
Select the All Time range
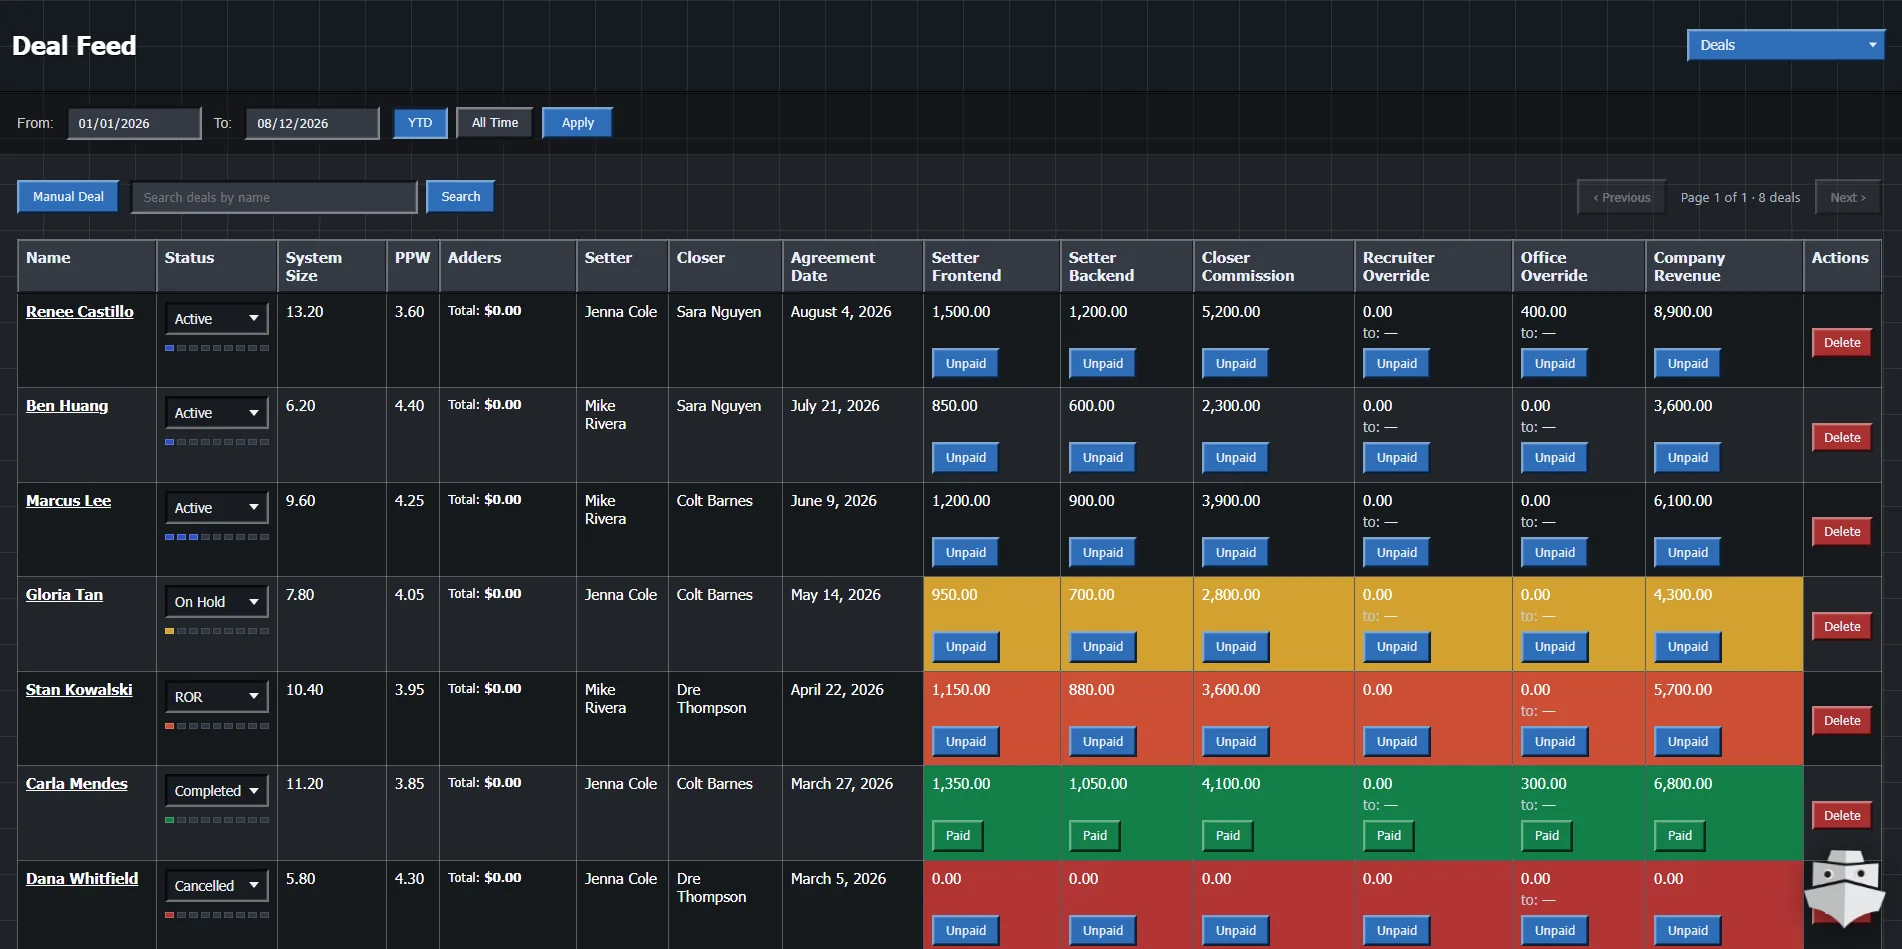(495, 123)
